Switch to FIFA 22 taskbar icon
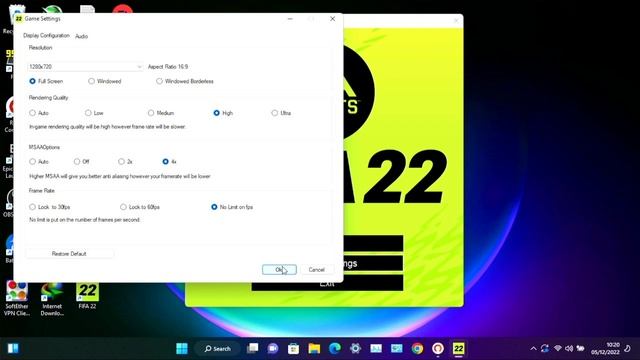 coord(458,349)
